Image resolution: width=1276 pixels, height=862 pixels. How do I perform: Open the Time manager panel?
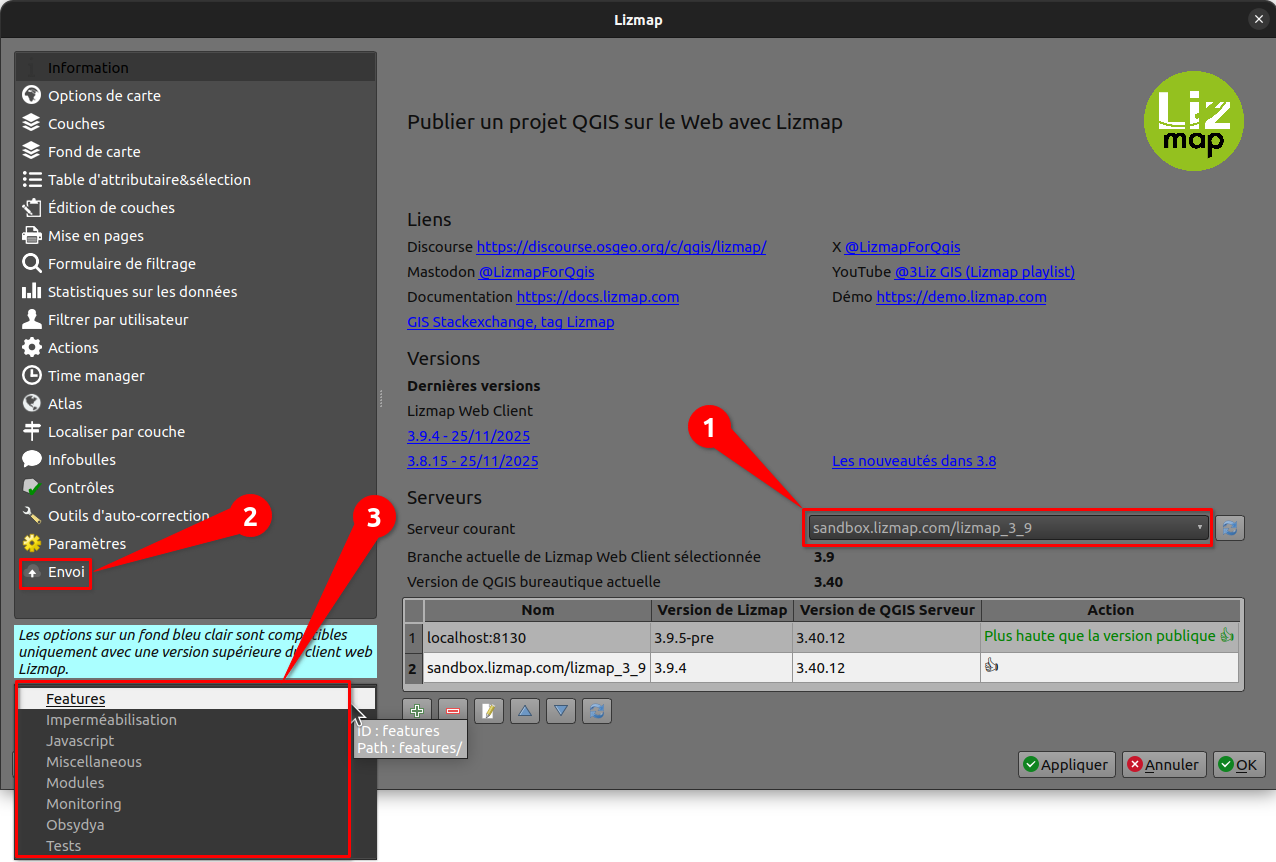pos(96,376)
